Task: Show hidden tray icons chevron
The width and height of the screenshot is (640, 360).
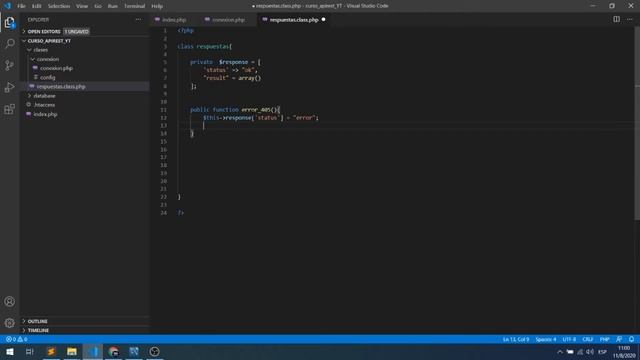Action: pyautogui.click(x=560, y=352)
